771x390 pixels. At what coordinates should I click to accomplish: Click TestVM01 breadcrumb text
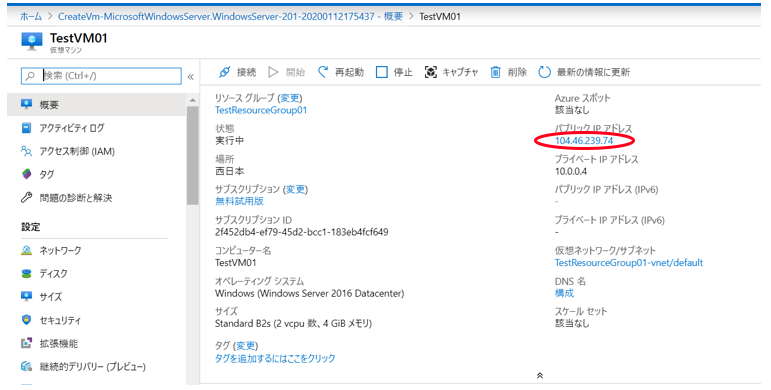click(440, 16)
